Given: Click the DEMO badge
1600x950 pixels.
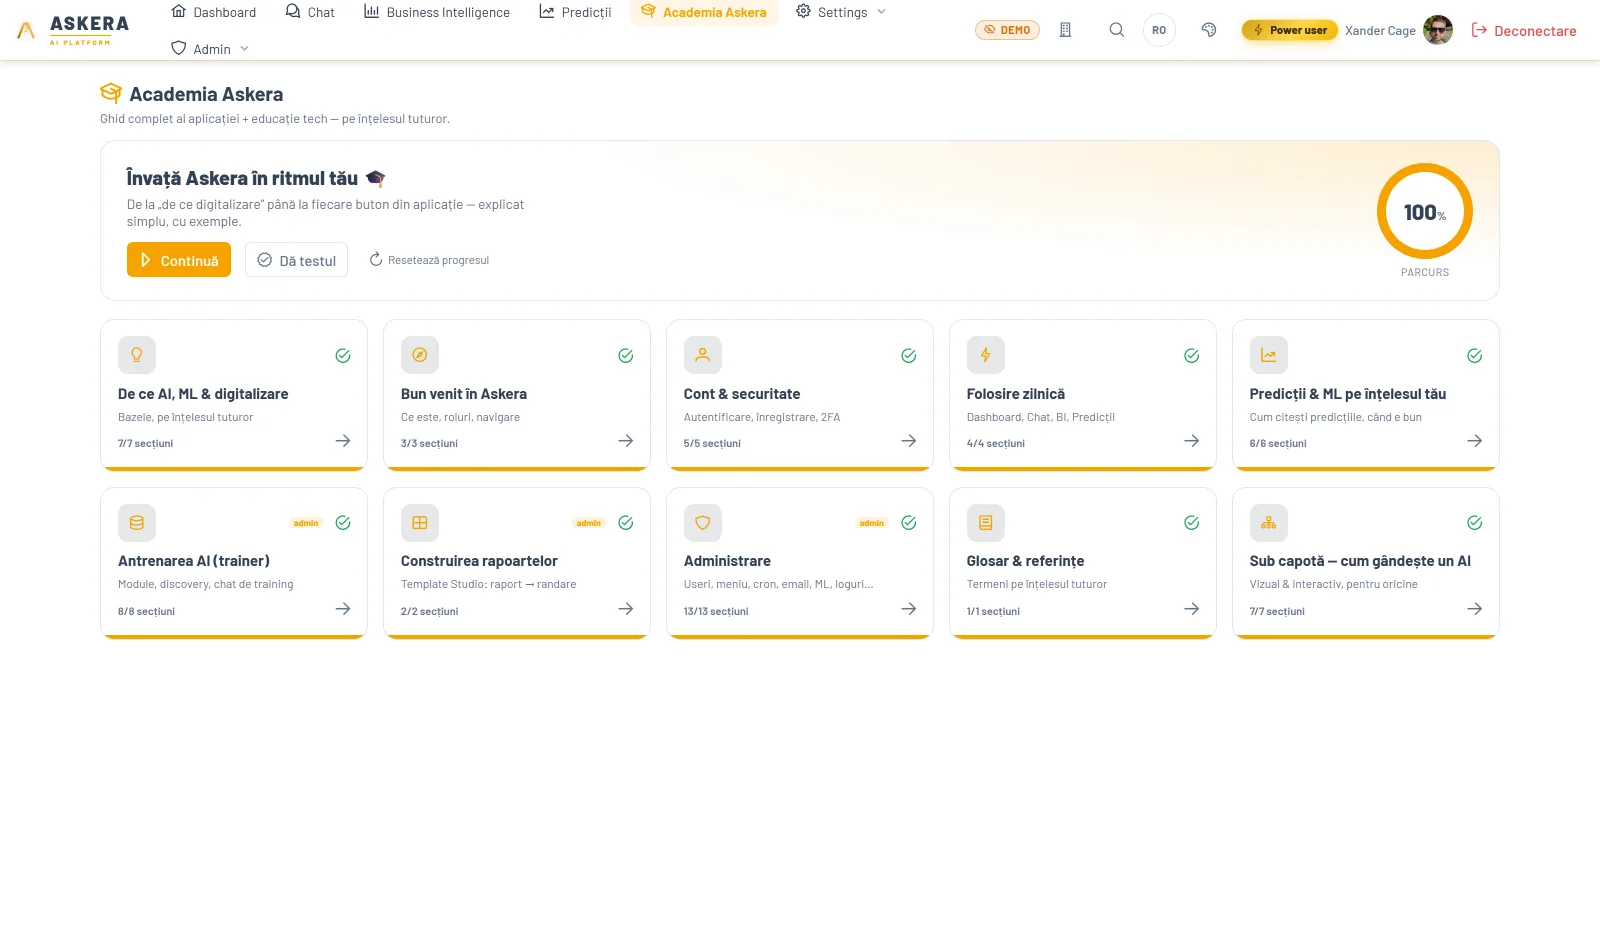Looking at the screenshot, I should pos(1007,30).
